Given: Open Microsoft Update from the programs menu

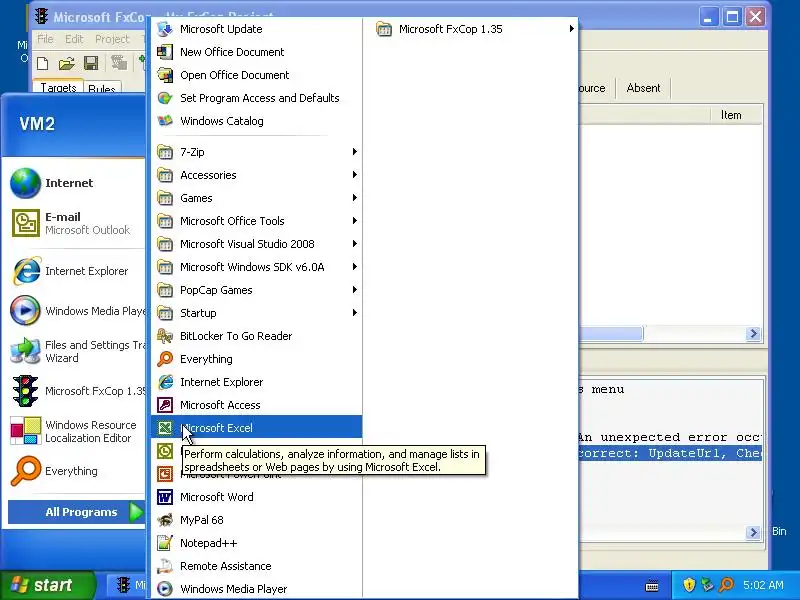Looking at the screenshot, I should click(256, 29).
